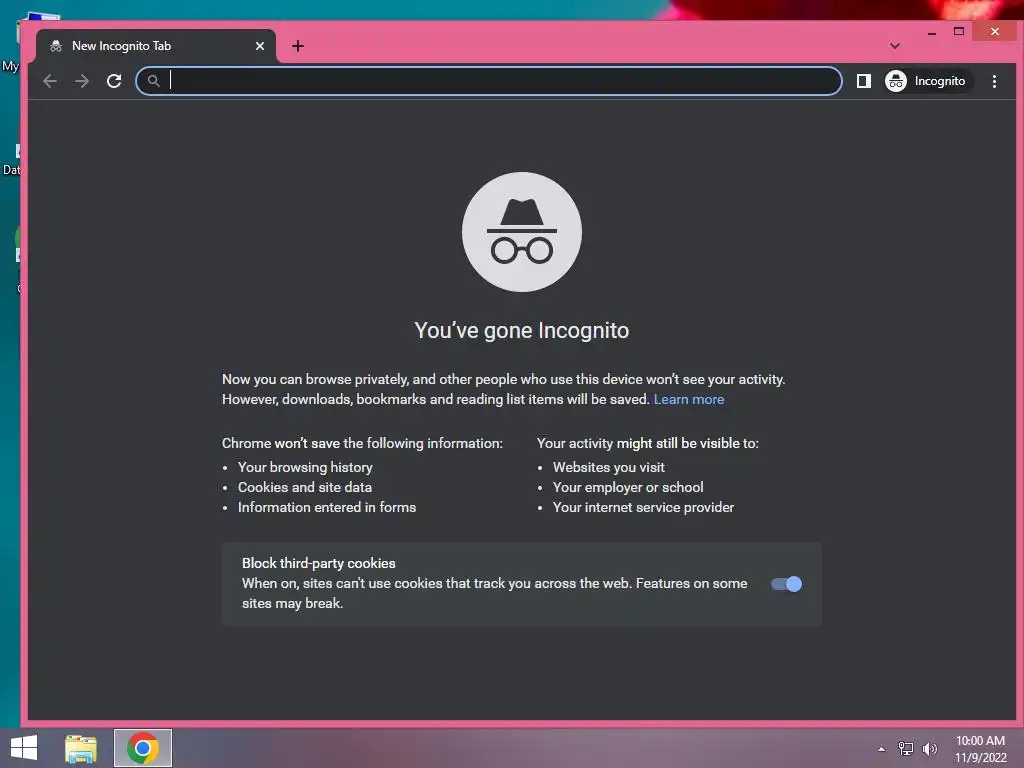Screen dimensions: 1024x768
Task: Click 'Your employer or school' item
Action: [x=628, y=487]
